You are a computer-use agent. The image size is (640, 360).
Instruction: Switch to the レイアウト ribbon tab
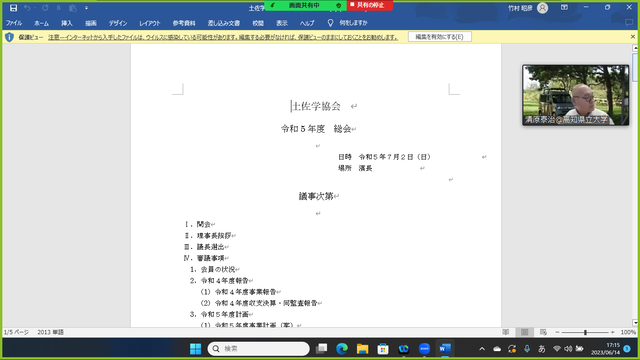tap(149, 23)
